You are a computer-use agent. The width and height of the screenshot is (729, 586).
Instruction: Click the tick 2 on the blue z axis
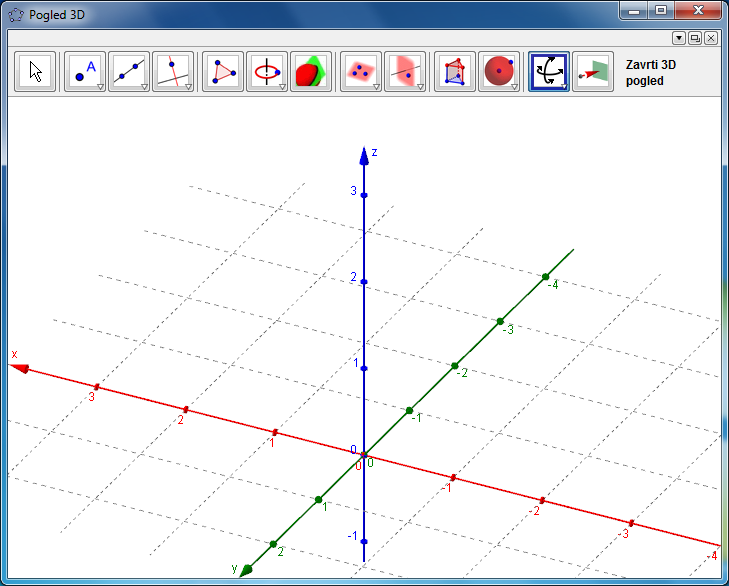tap(364, 282)
